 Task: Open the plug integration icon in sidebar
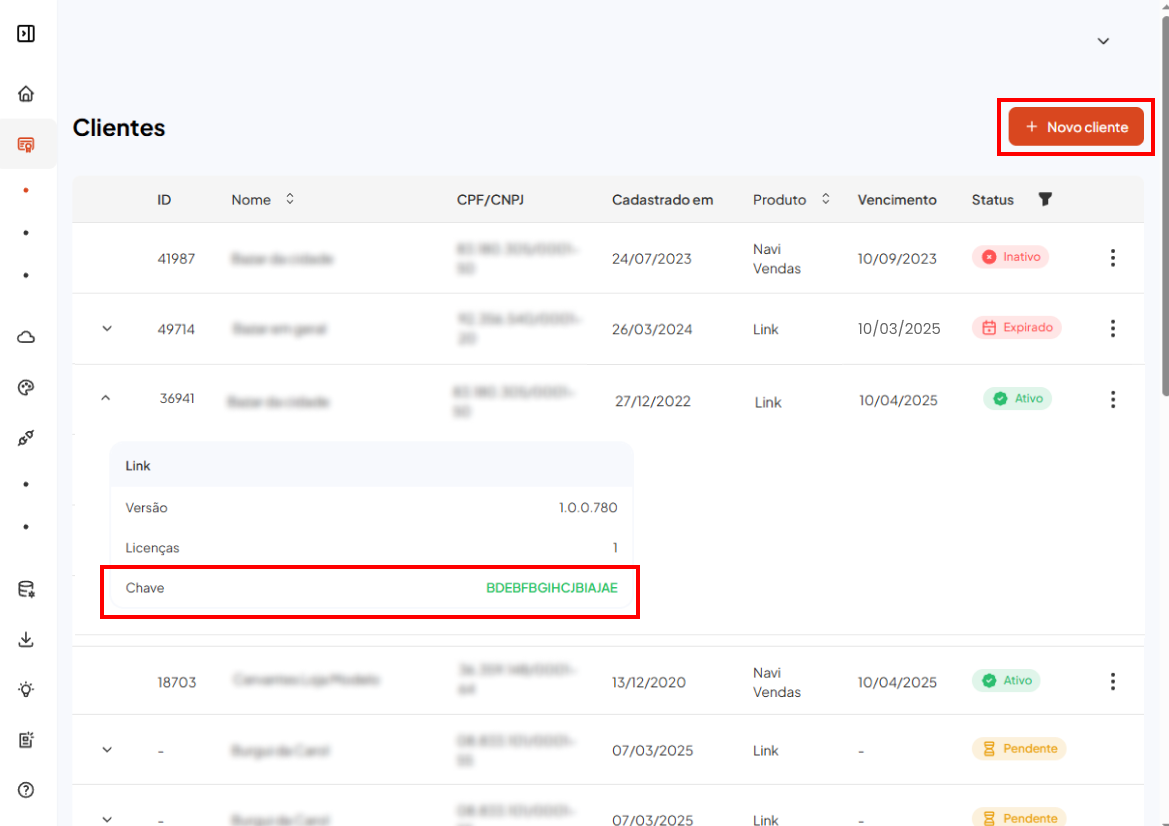(x=26, y=438)
